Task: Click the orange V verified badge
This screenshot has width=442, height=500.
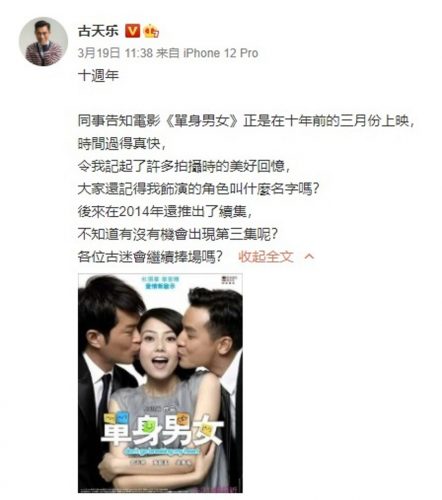Action: click(132, 31)
